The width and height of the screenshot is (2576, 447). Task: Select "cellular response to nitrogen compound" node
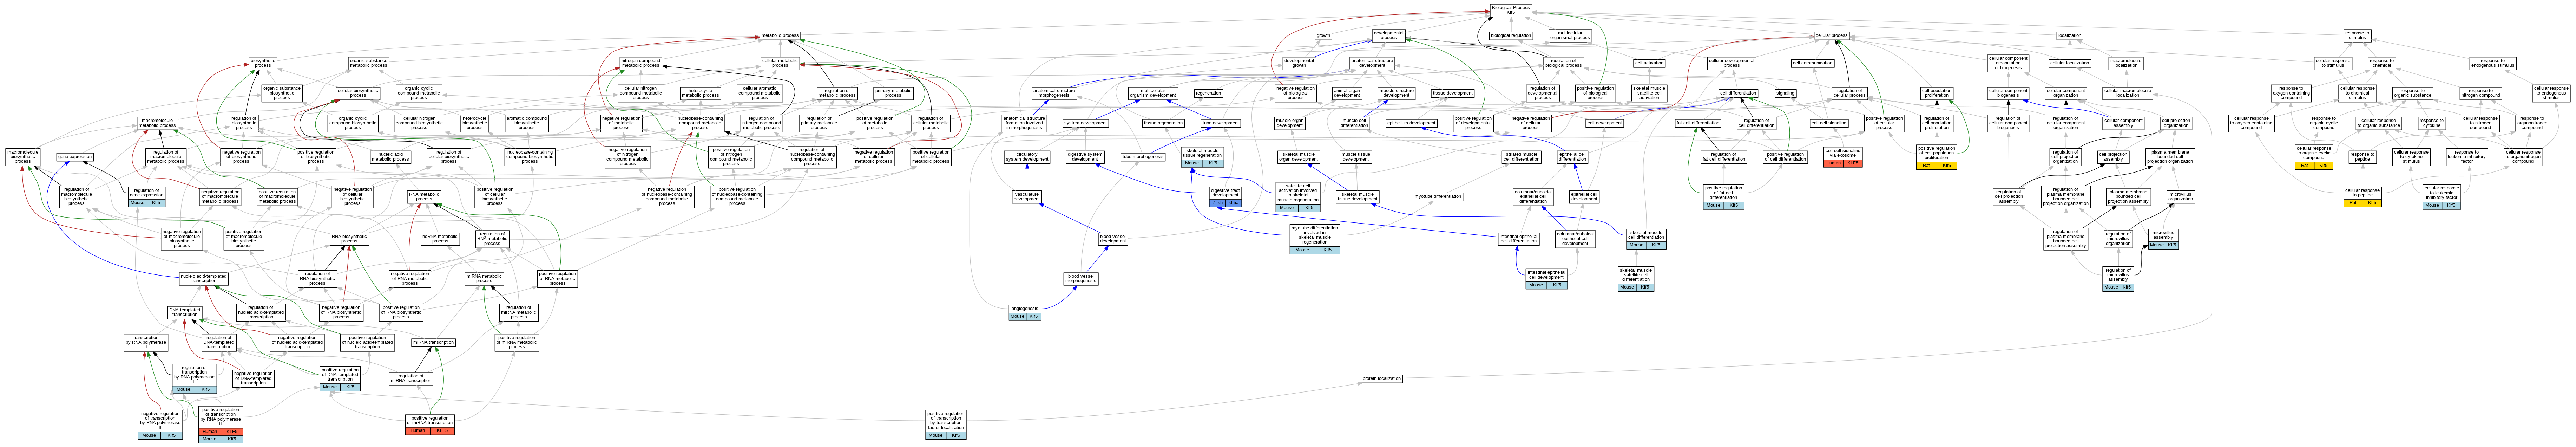(x=2480, y=123)
